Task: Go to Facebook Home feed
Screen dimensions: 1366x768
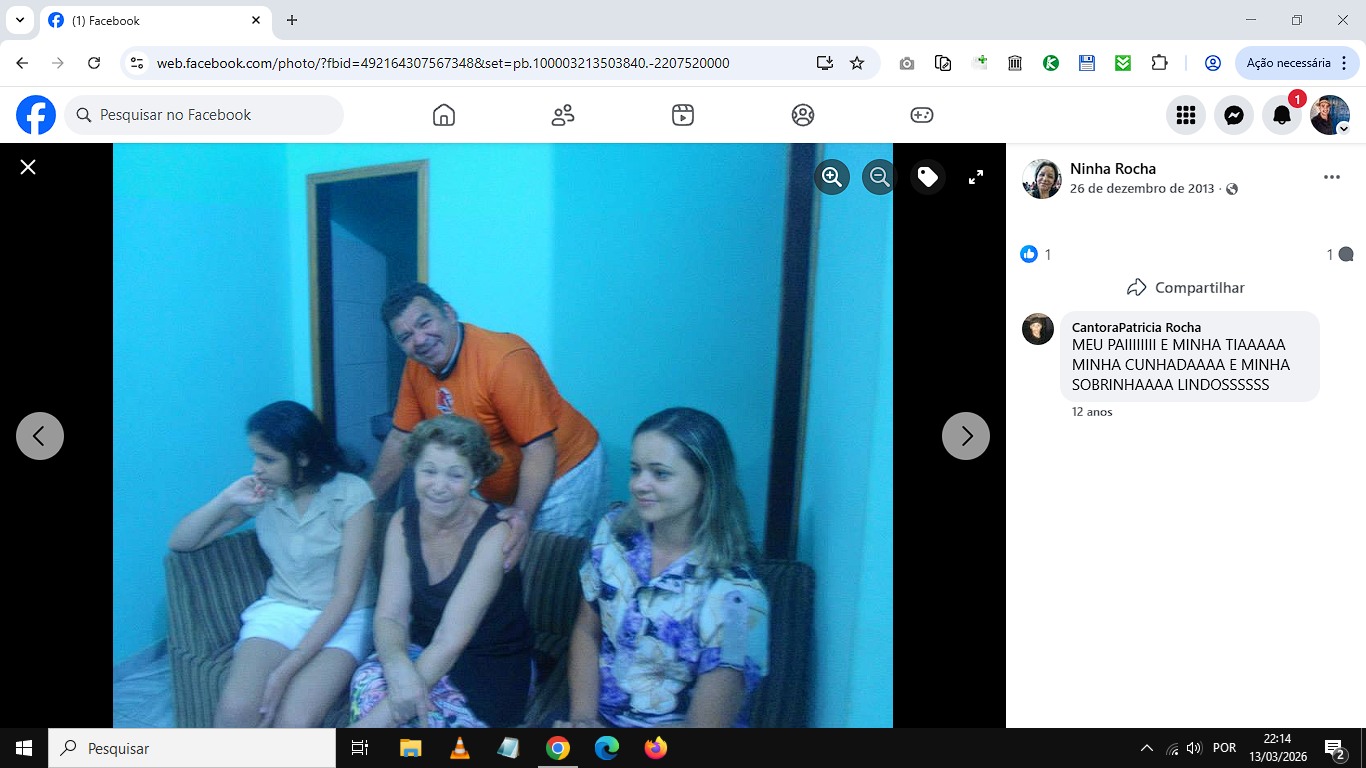Action: click(x=444, y=115)
